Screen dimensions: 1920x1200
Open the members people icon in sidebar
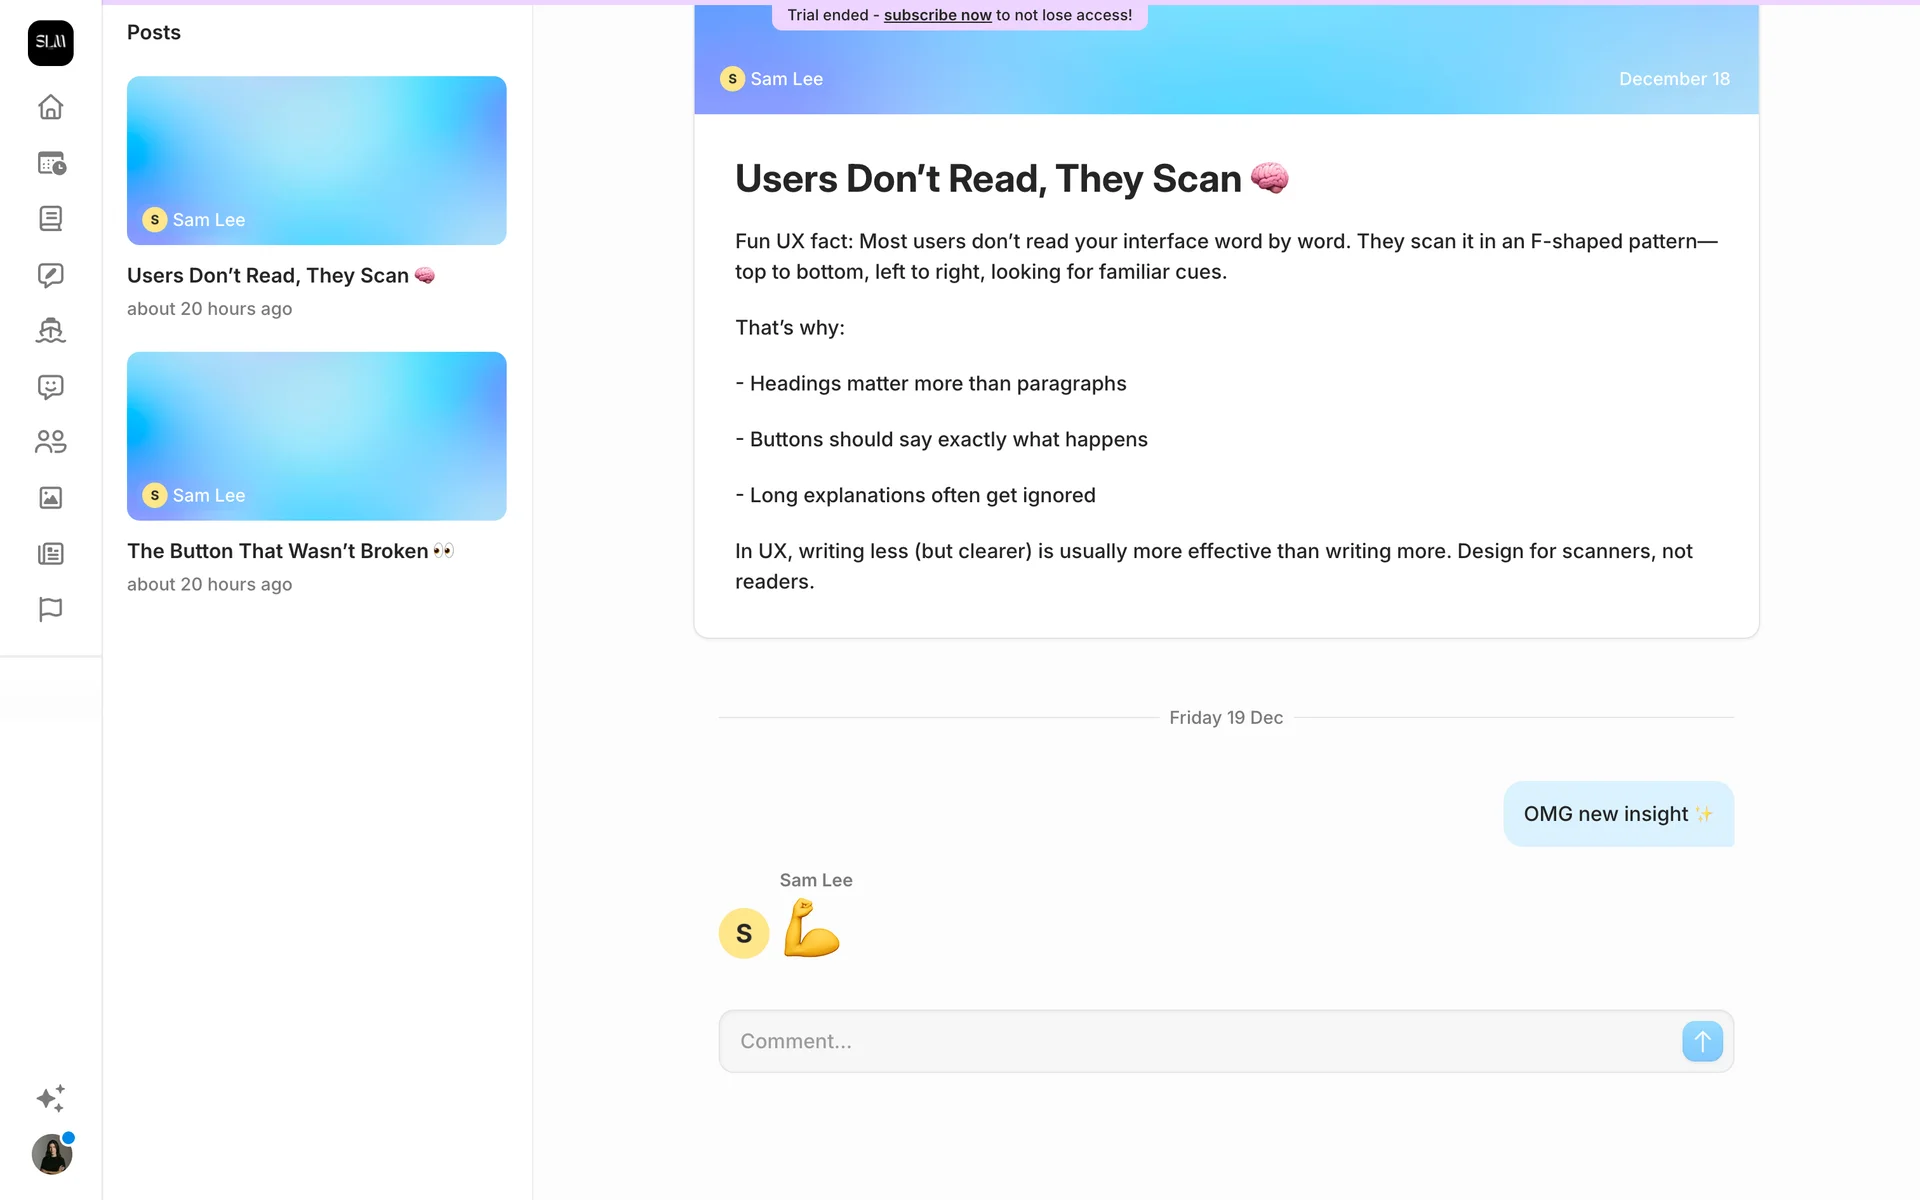50,442
